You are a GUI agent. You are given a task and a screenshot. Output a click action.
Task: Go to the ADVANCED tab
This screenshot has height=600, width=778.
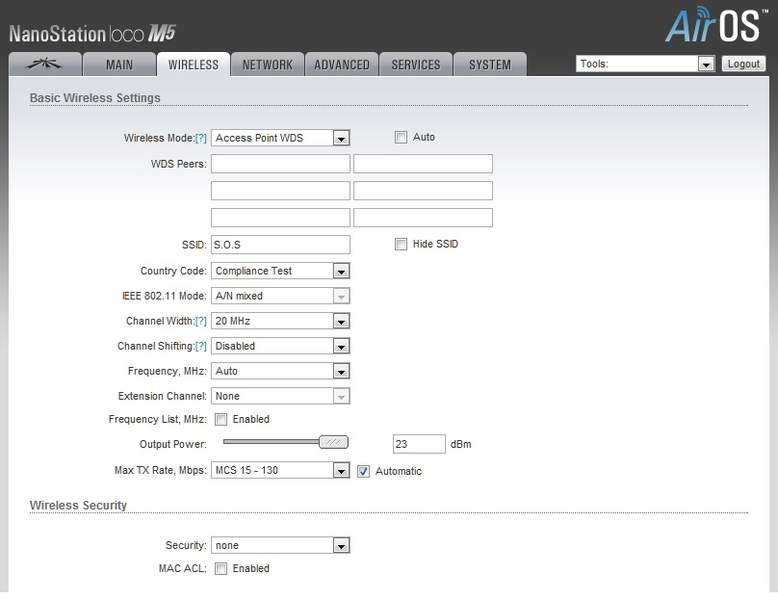341,65
